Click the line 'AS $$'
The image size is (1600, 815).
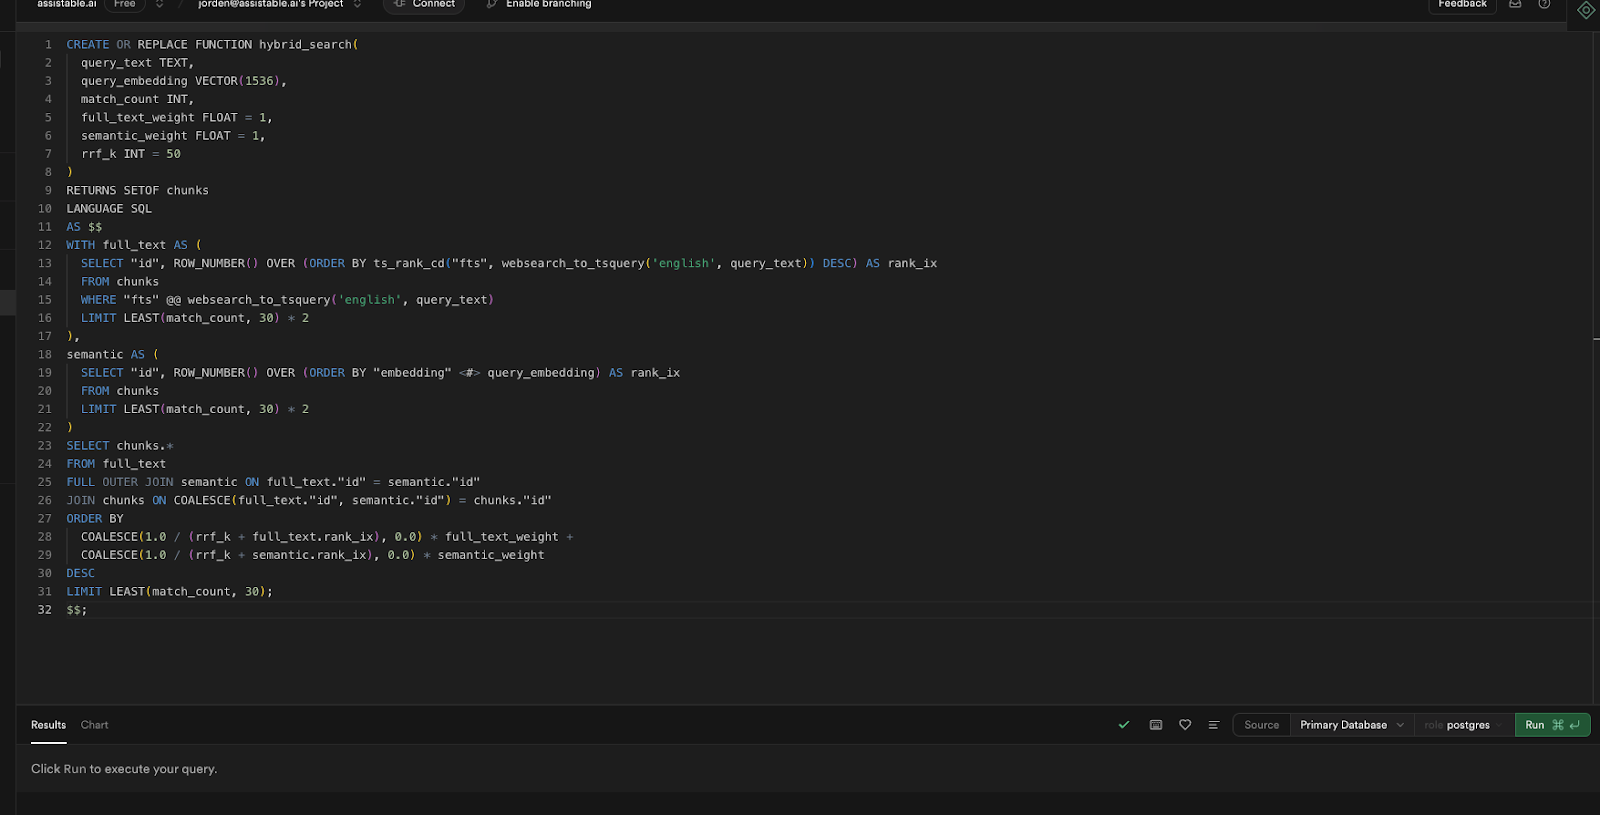point(84,227)
